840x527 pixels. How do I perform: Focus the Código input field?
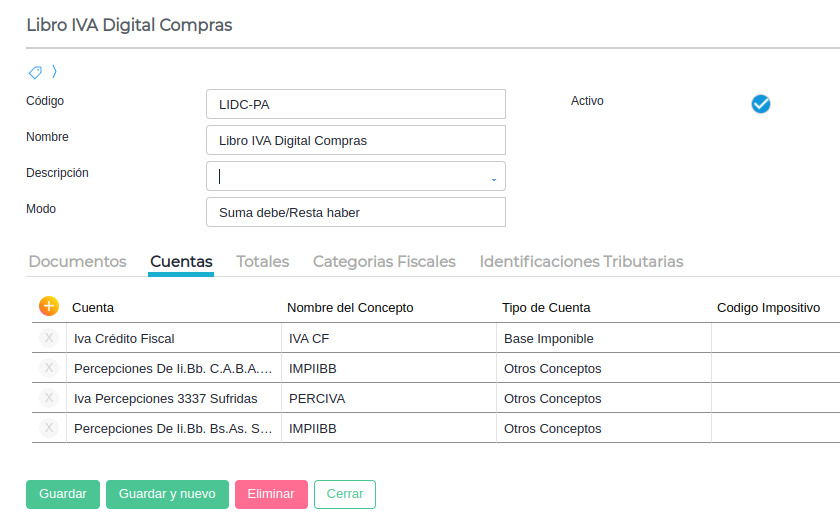(x=355, y=104)
